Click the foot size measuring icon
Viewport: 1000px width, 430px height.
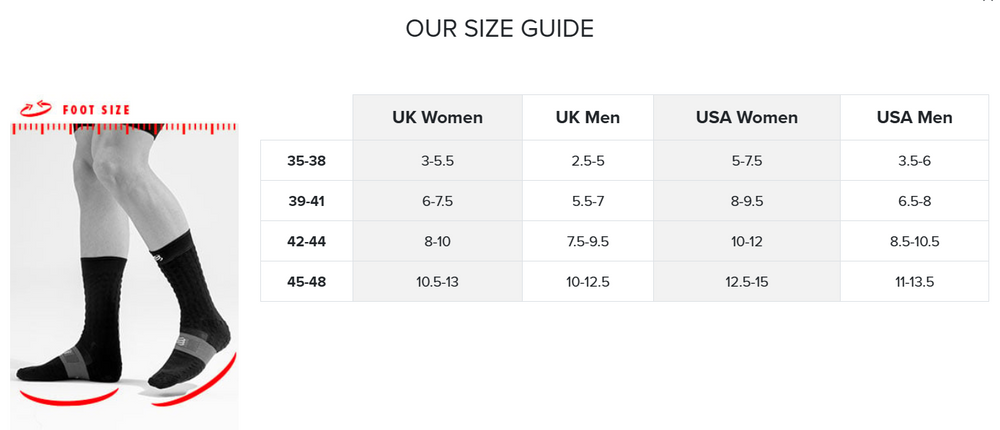[36, 109]
